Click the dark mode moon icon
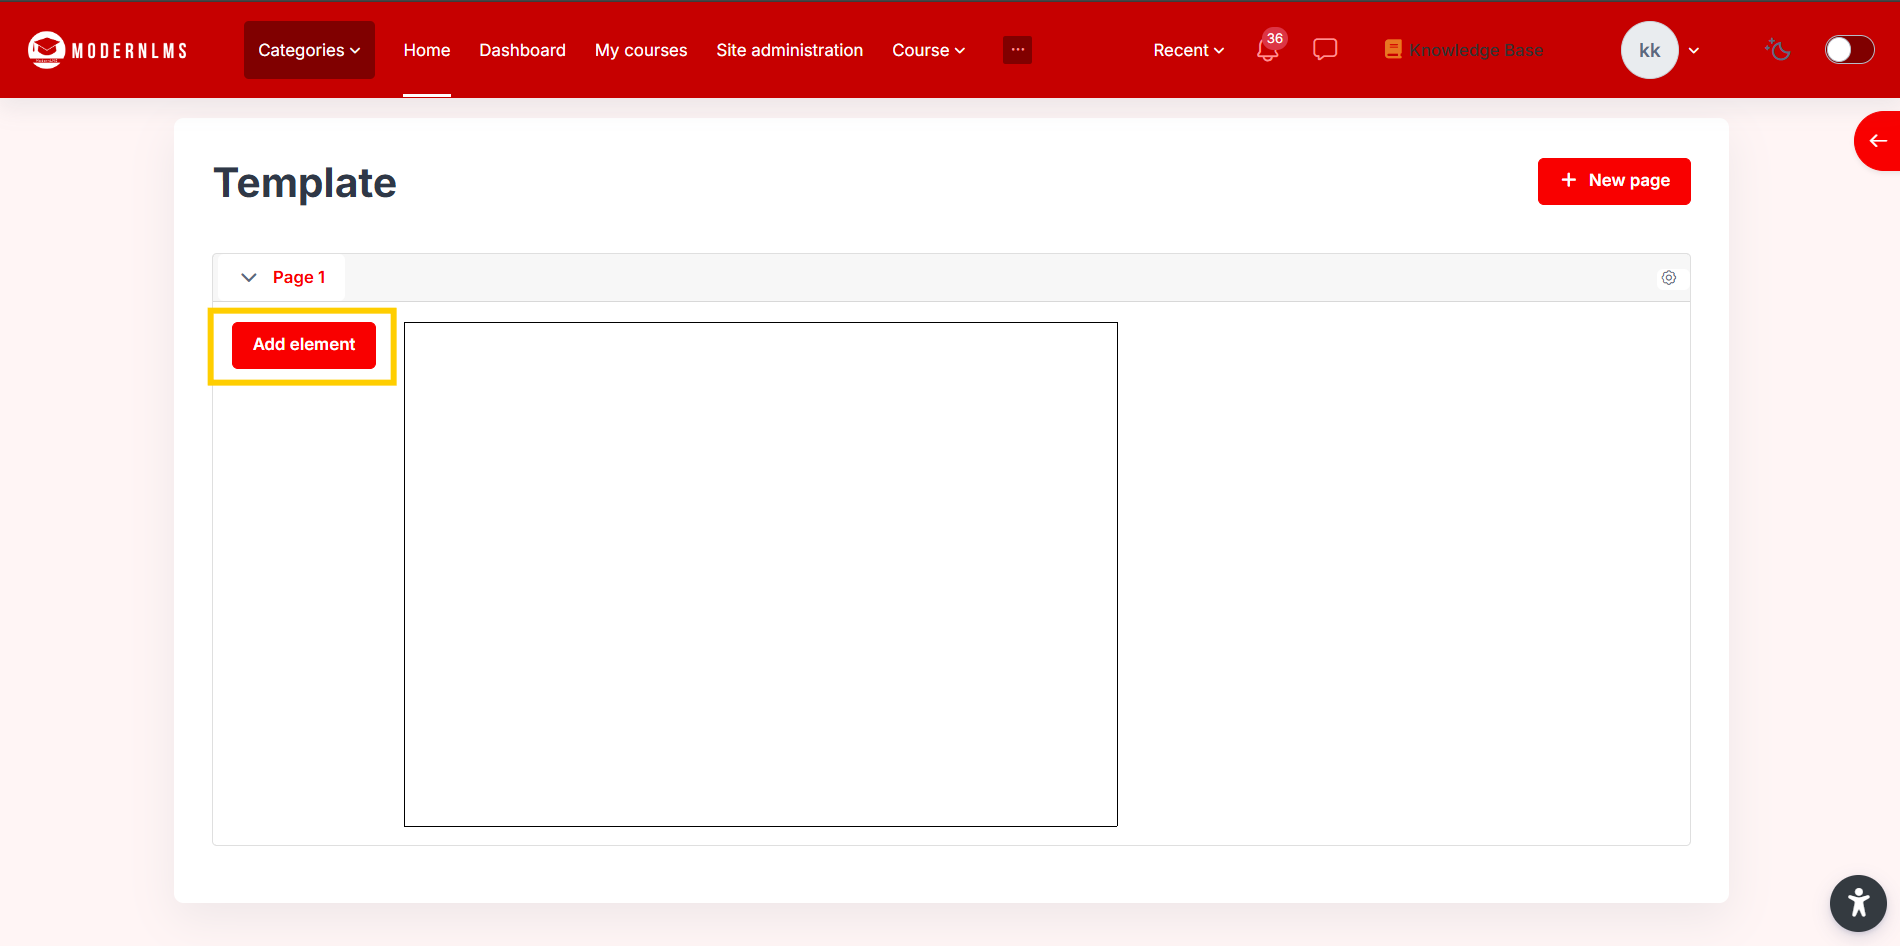Viewport: 1900px width, 946px height. (1777, 49)
